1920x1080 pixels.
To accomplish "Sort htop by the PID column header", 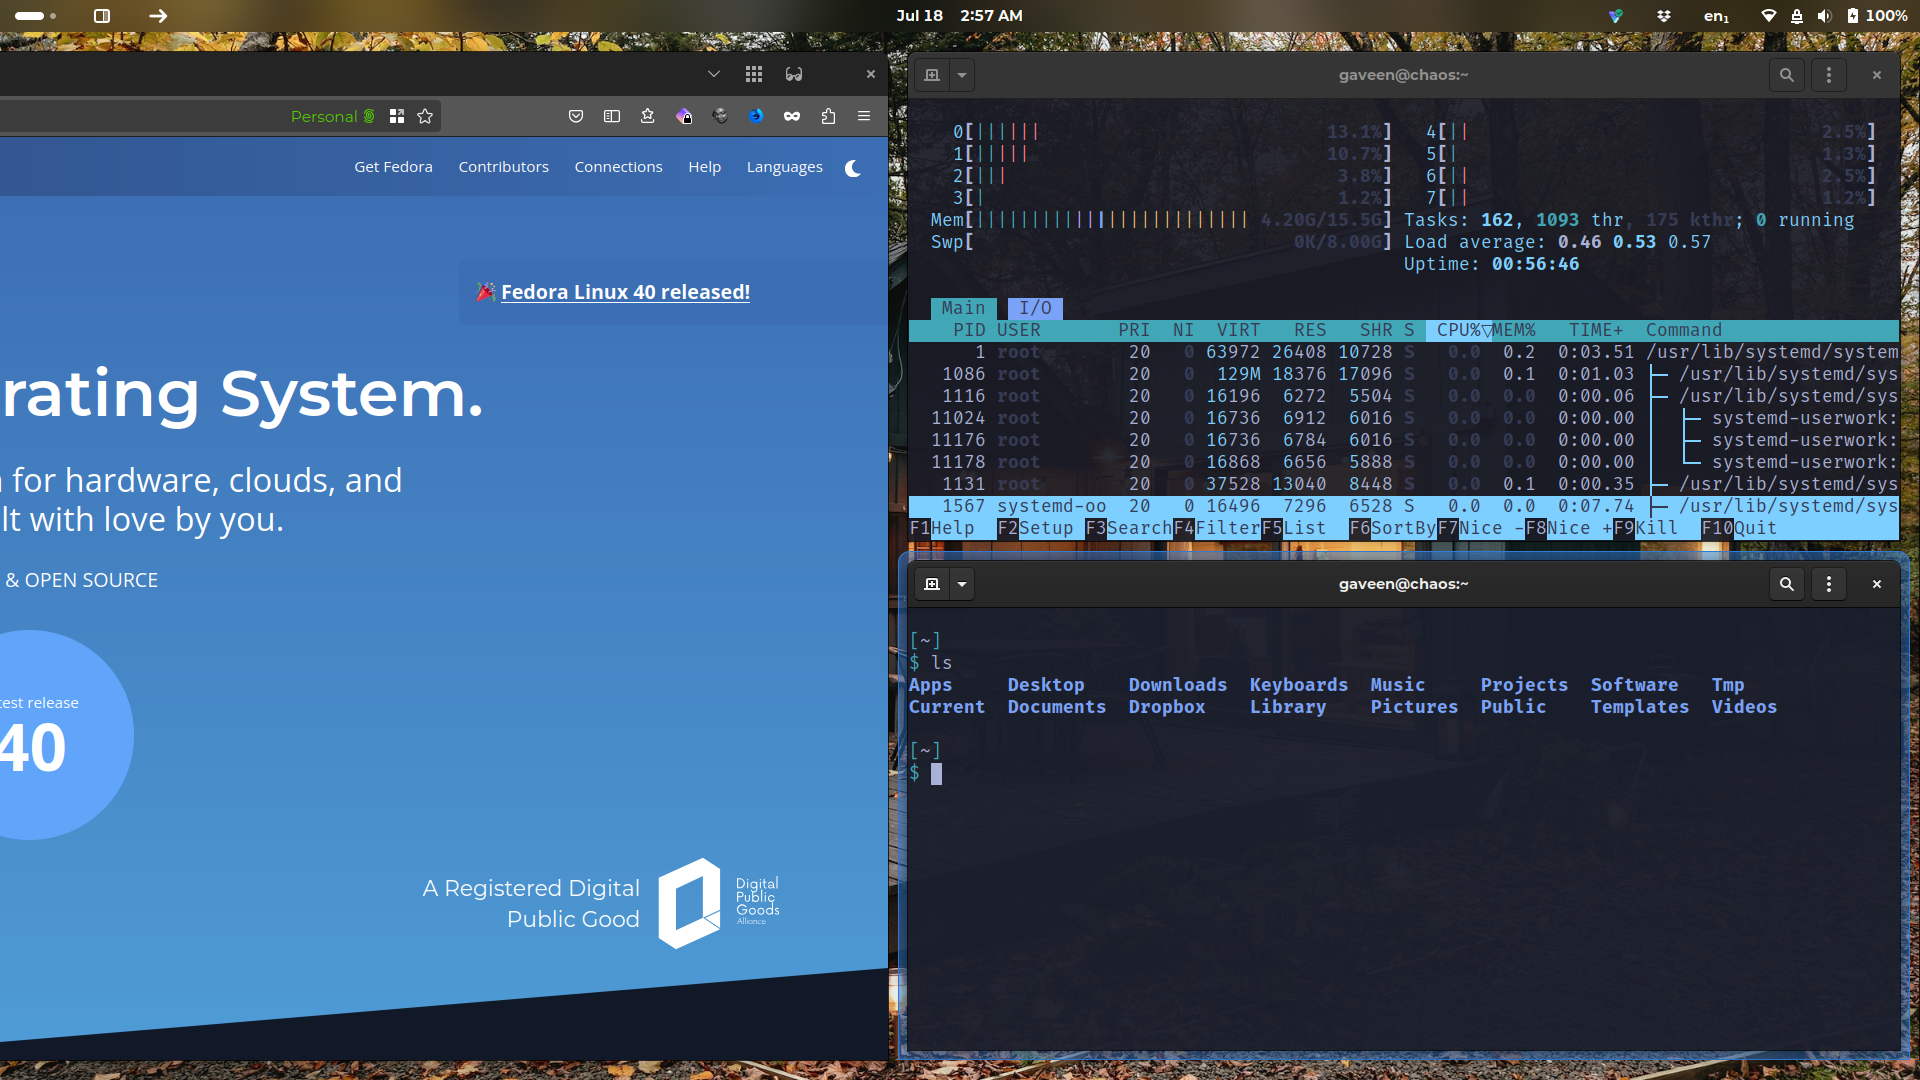I will click(968, 330).
